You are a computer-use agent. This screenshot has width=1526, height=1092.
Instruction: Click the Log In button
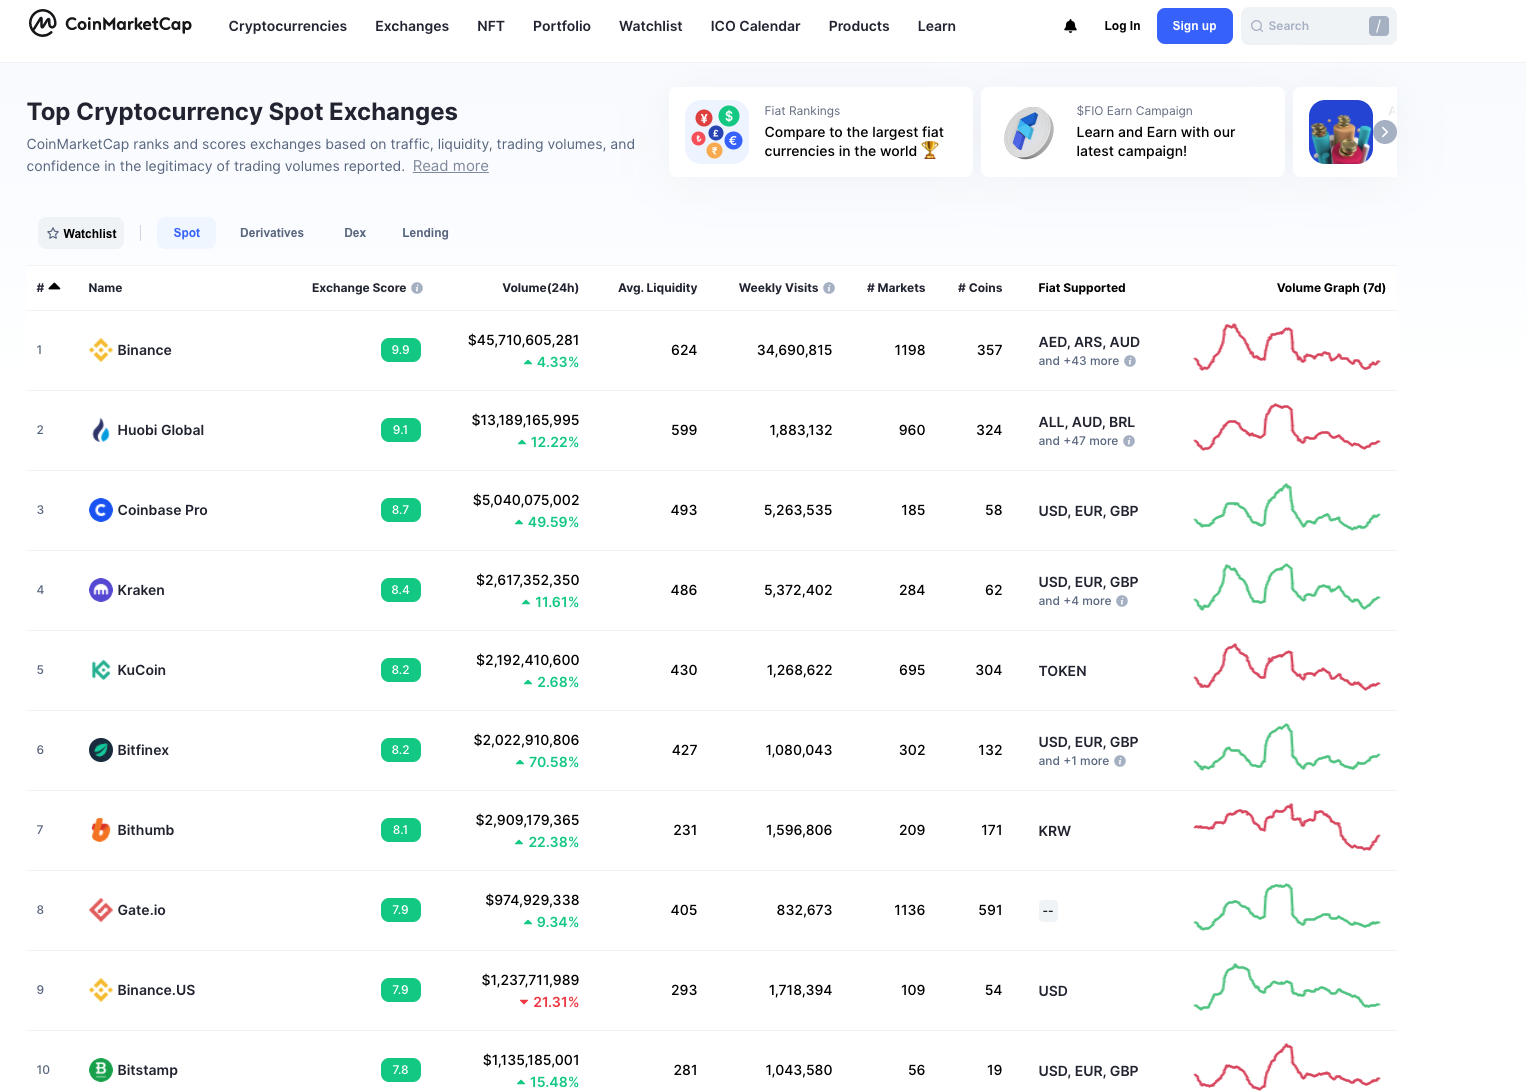point(1122,26)
